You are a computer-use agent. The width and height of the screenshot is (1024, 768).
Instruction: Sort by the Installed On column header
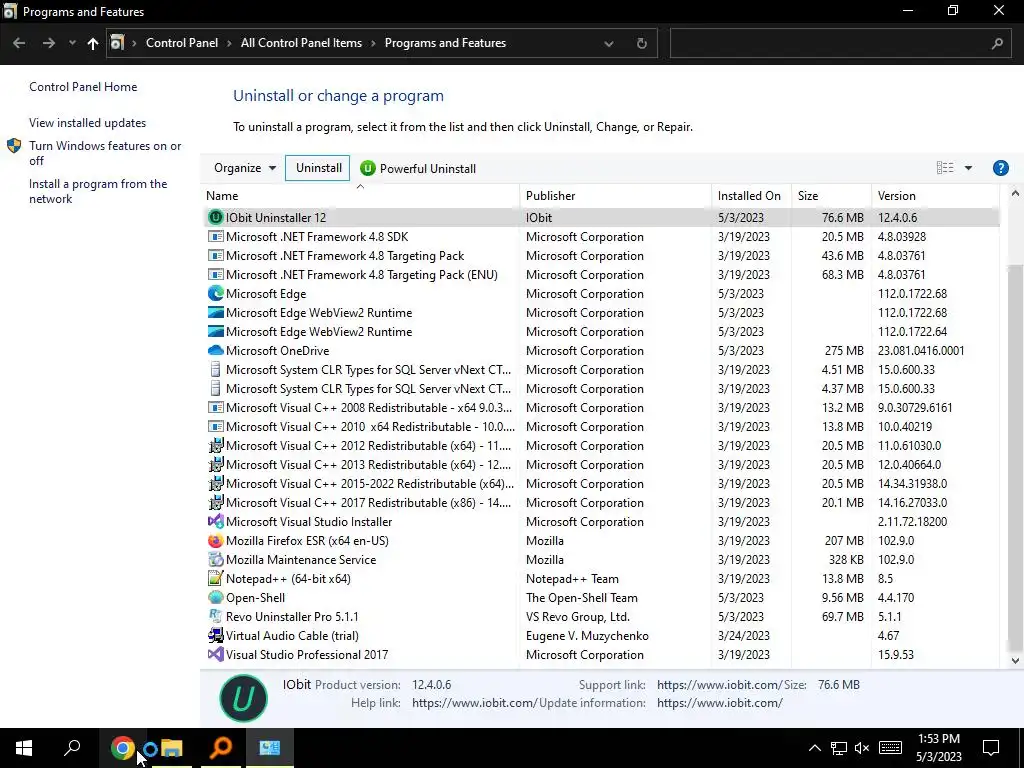[751, 196]
